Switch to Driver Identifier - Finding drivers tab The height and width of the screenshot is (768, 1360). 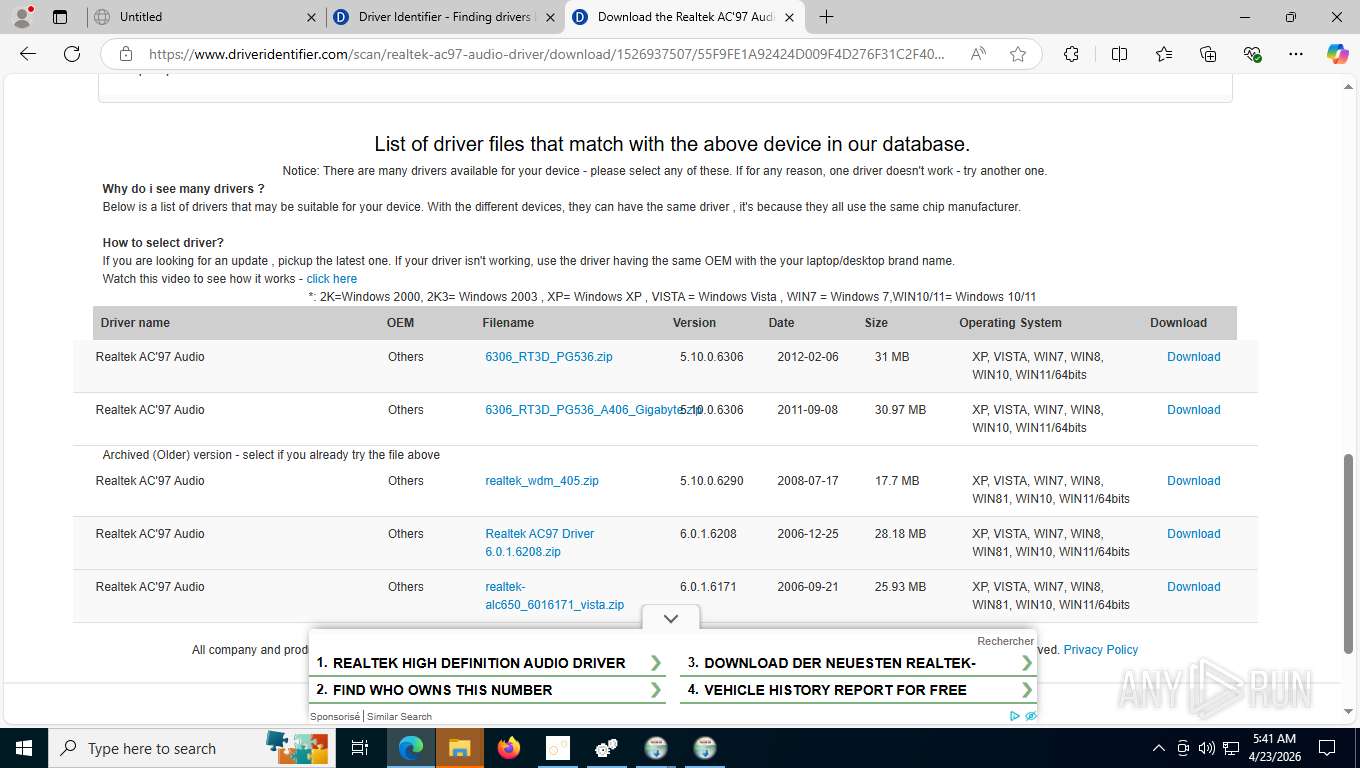(445, 17)
